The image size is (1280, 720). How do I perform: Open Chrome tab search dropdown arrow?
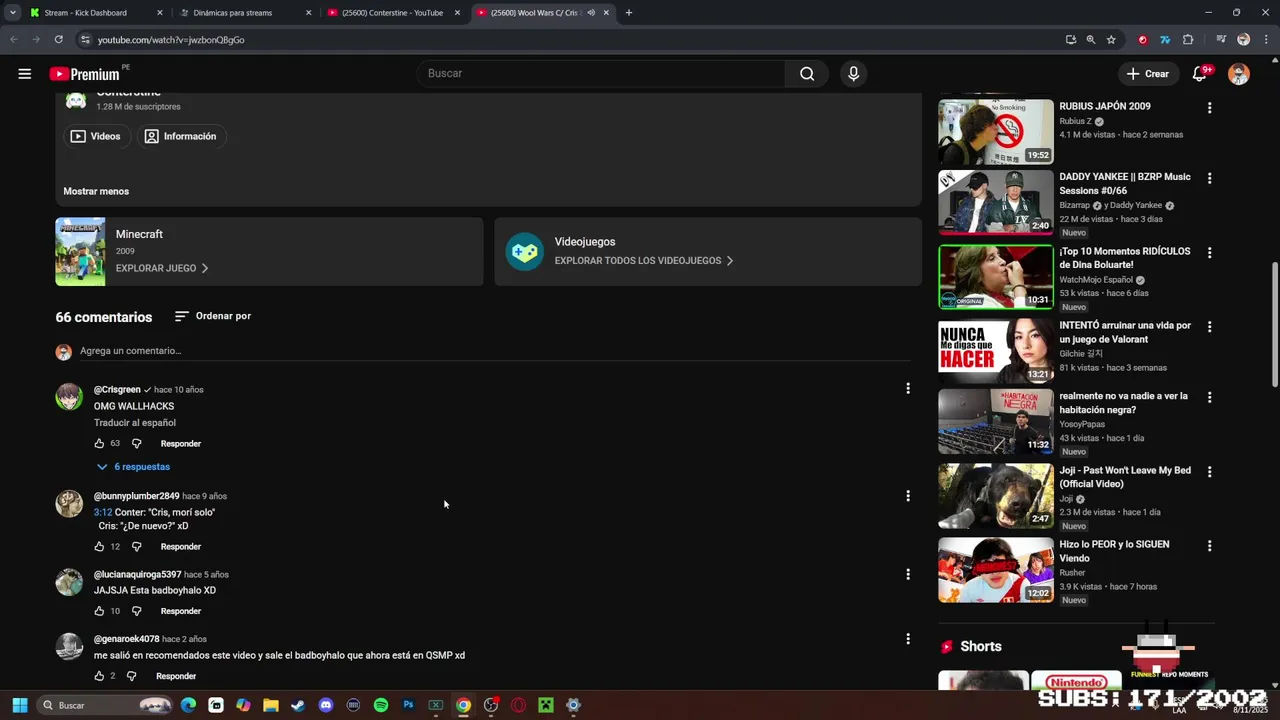(13, 13)
